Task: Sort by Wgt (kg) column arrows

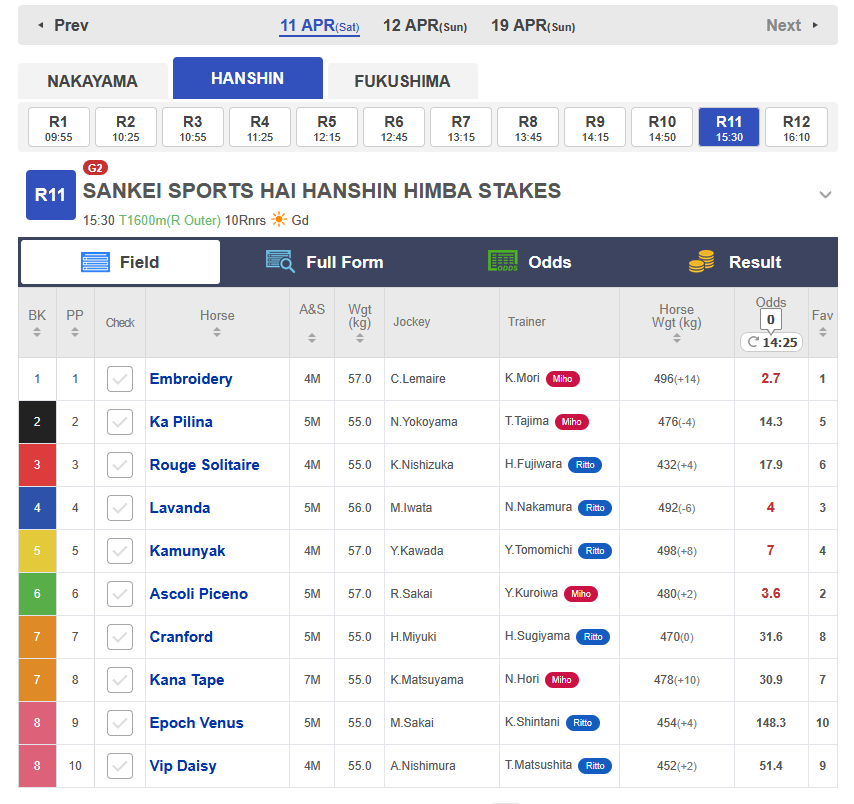Action: pyautogui.click(x=359, y=338)
